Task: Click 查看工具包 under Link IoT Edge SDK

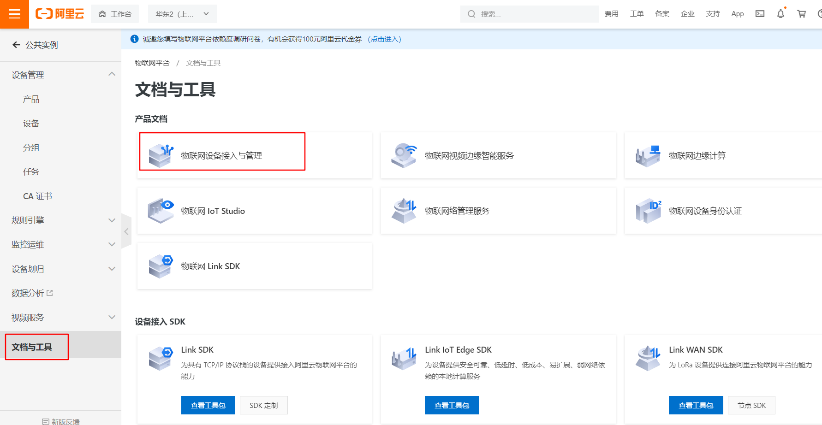Action: tap(452, 405)
